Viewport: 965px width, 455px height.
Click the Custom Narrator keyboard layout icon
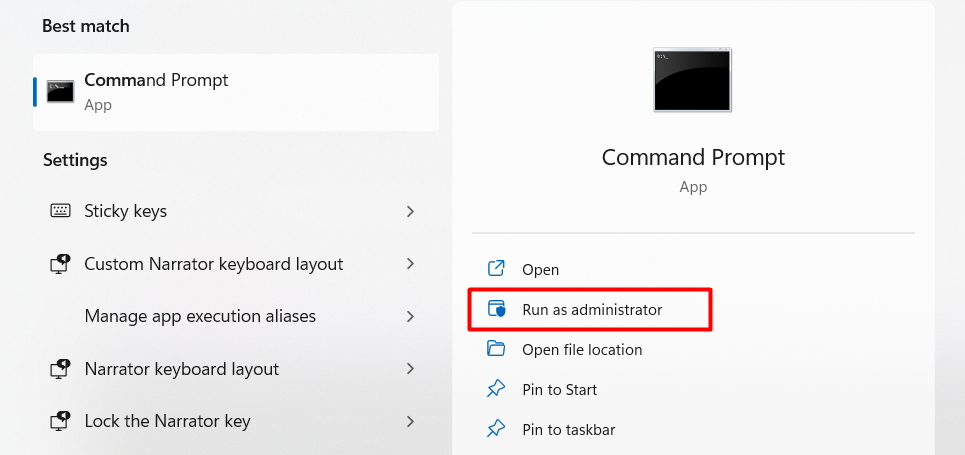tap(60, 264)
